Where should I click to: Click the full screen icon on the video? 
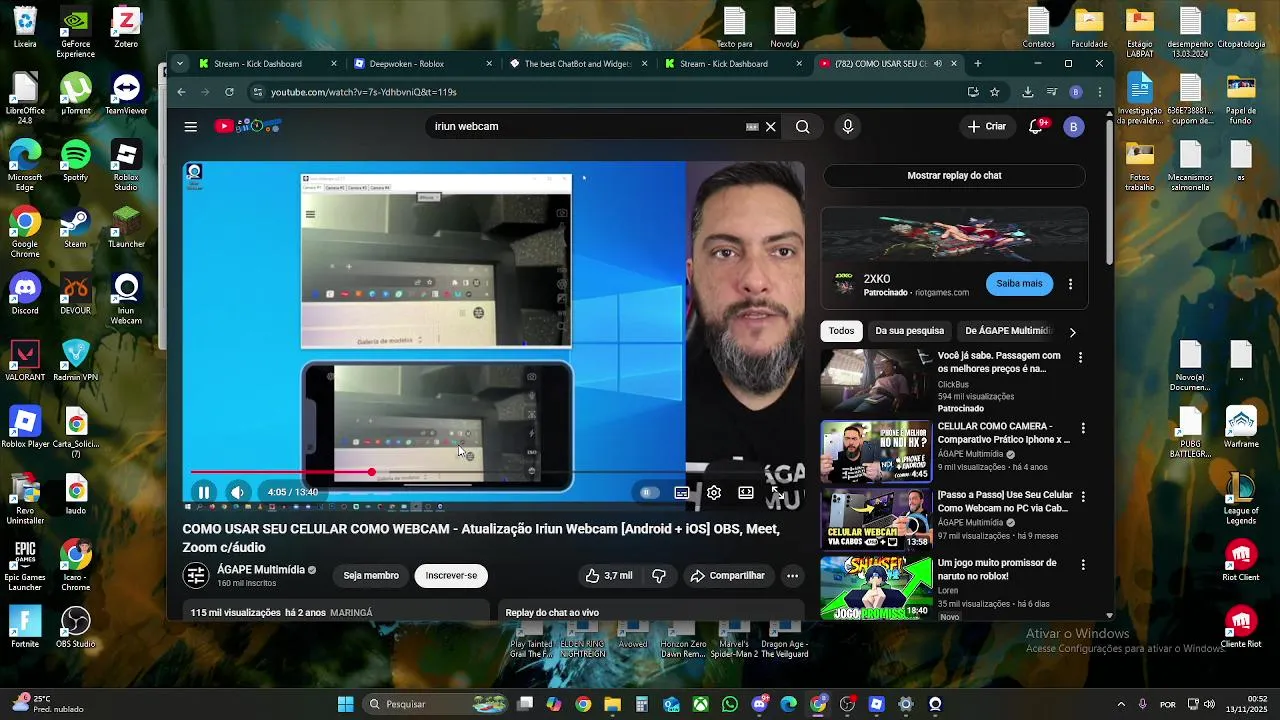click(x=779, y=492)
